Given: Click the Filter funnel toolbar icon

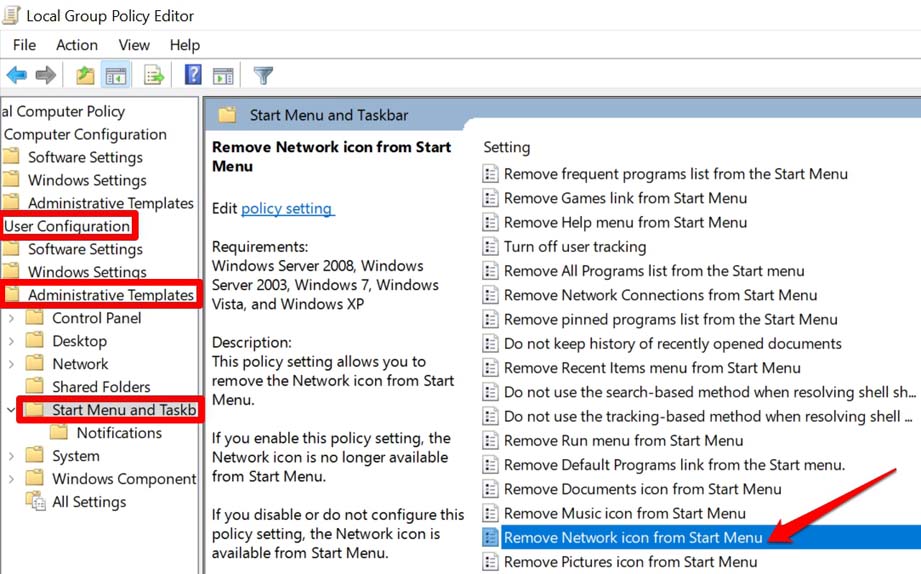Looking at the screenshot, I should pyautogui.click(x=263, y=75).
